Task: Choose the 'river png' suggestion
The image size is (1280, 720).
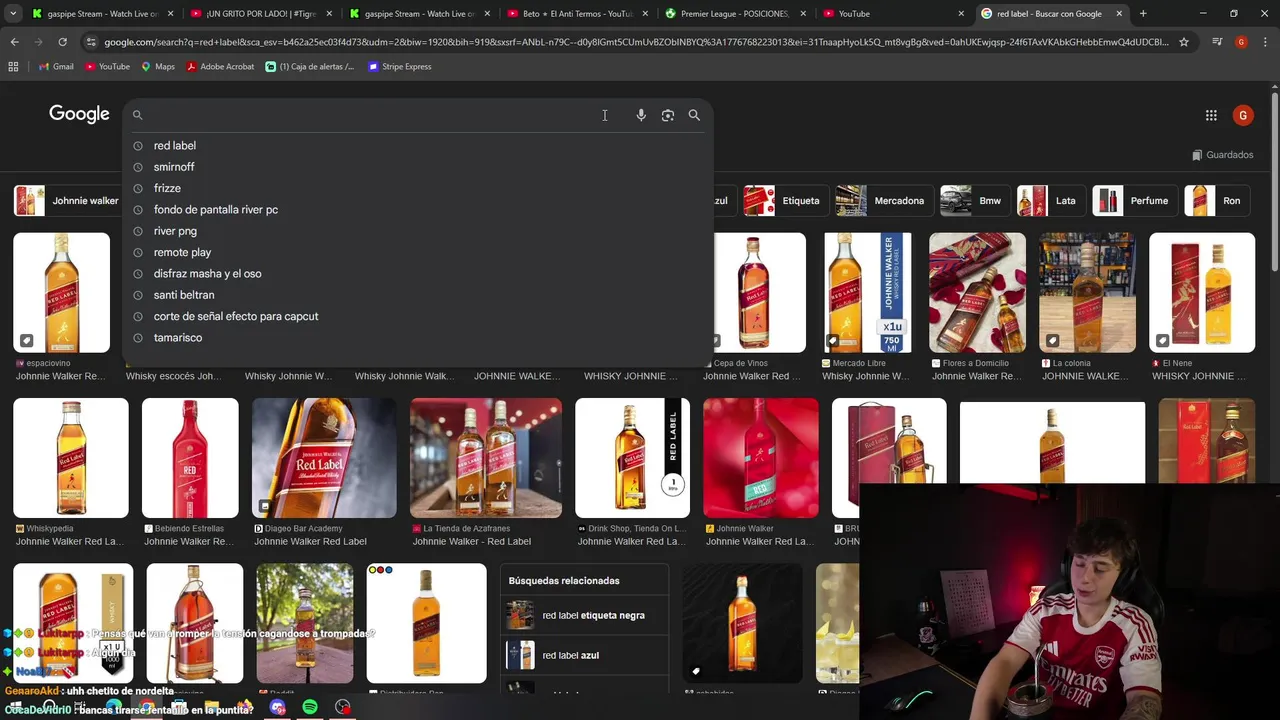Action: (x=418, y=231)
